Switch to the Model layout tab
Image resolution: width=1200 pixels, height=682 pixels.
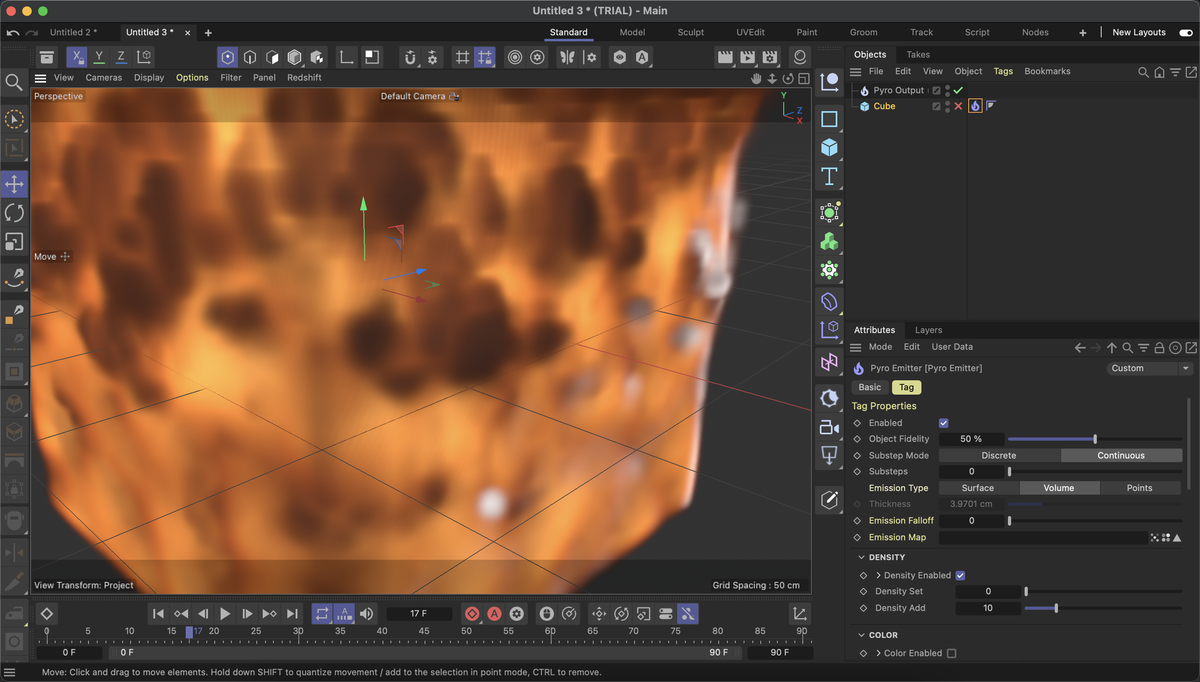[632, 32]
